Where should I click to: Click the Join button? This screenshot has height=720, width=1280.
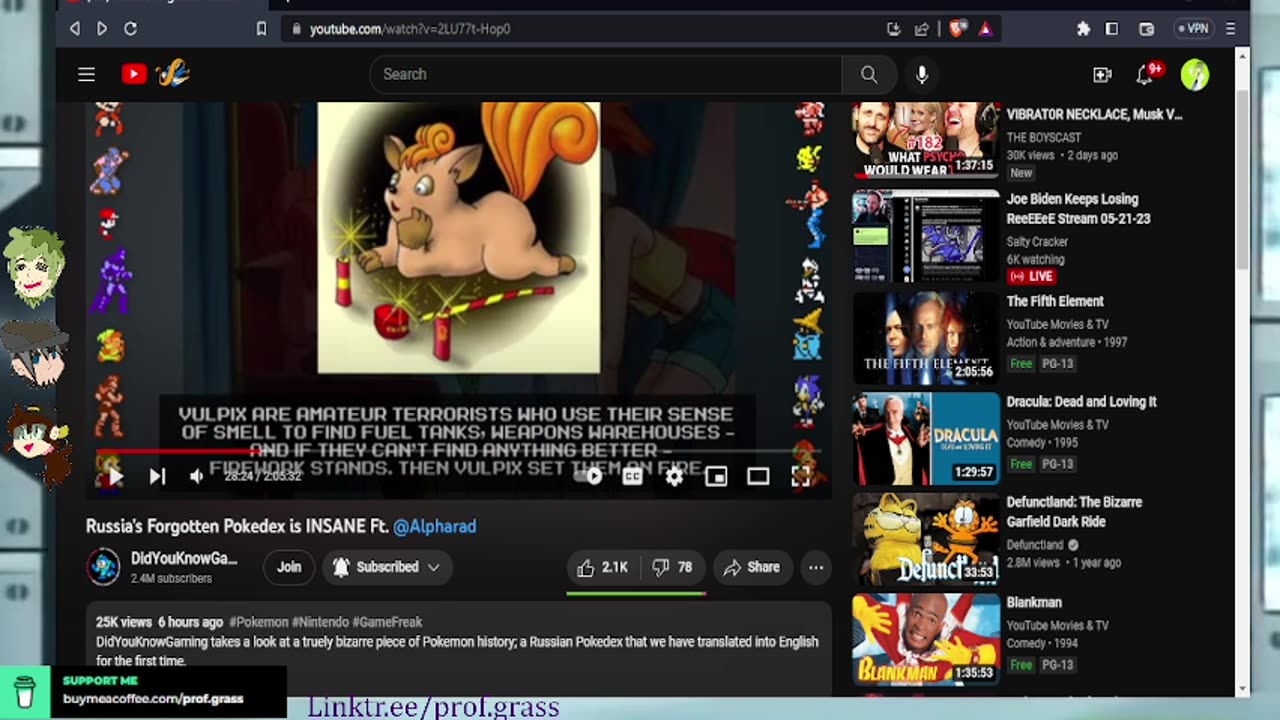click(289, 567)
